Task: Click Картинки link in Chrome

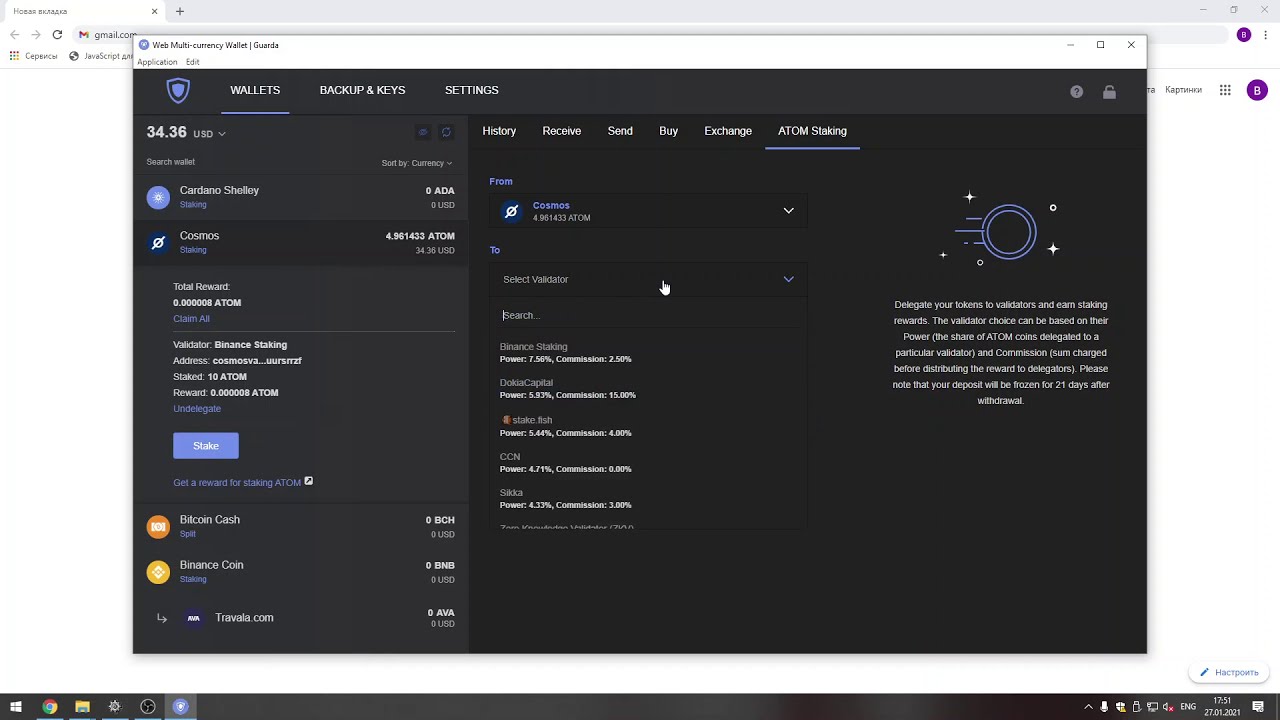Action: click(1183, 90)
